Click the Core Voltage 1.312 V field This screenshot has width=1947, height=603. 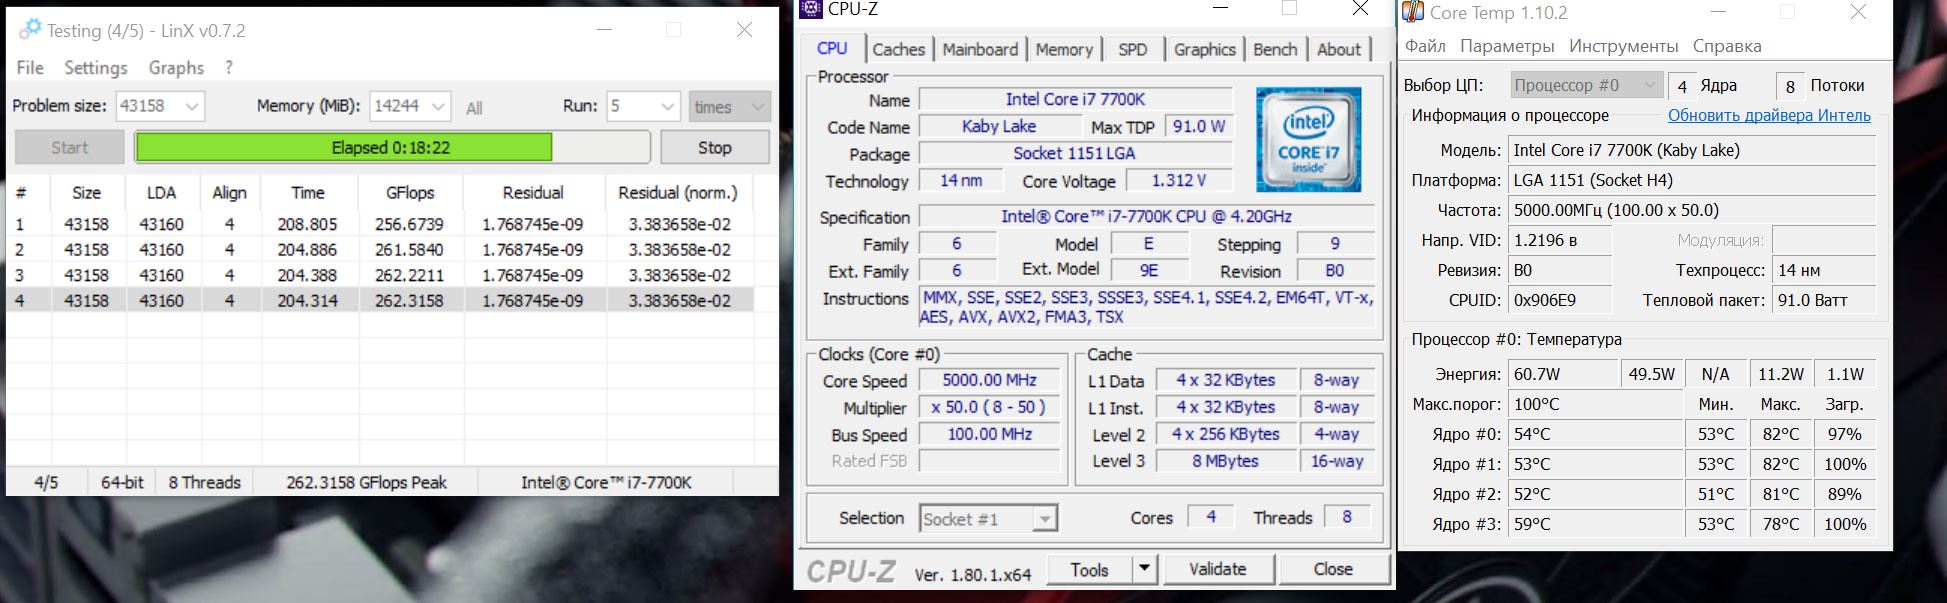(1179, 180)
